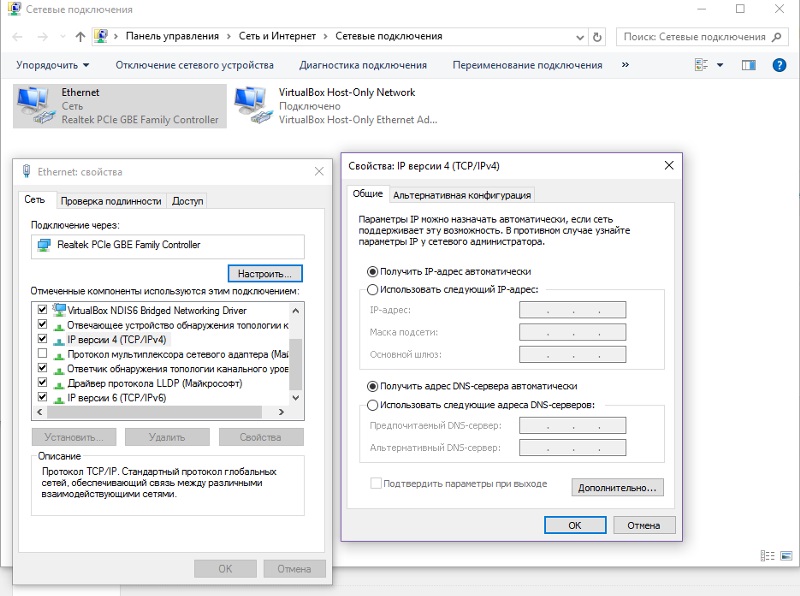Select IP версии 4 (TCP/IPv4) list item
Image resolution: width=800 pixels, height=596 pixels.
[x=117, y=339]
